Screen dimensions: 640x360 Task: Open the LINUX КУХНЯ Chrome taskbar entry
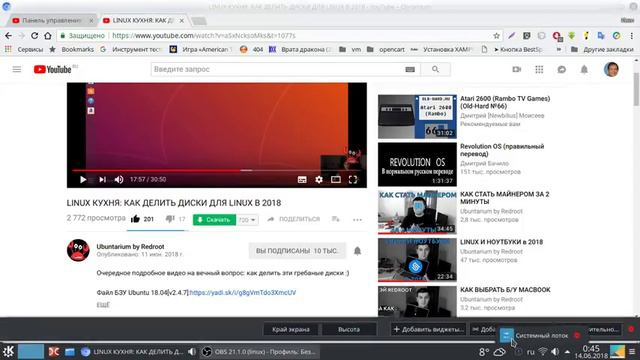click(x=132, y=351)
